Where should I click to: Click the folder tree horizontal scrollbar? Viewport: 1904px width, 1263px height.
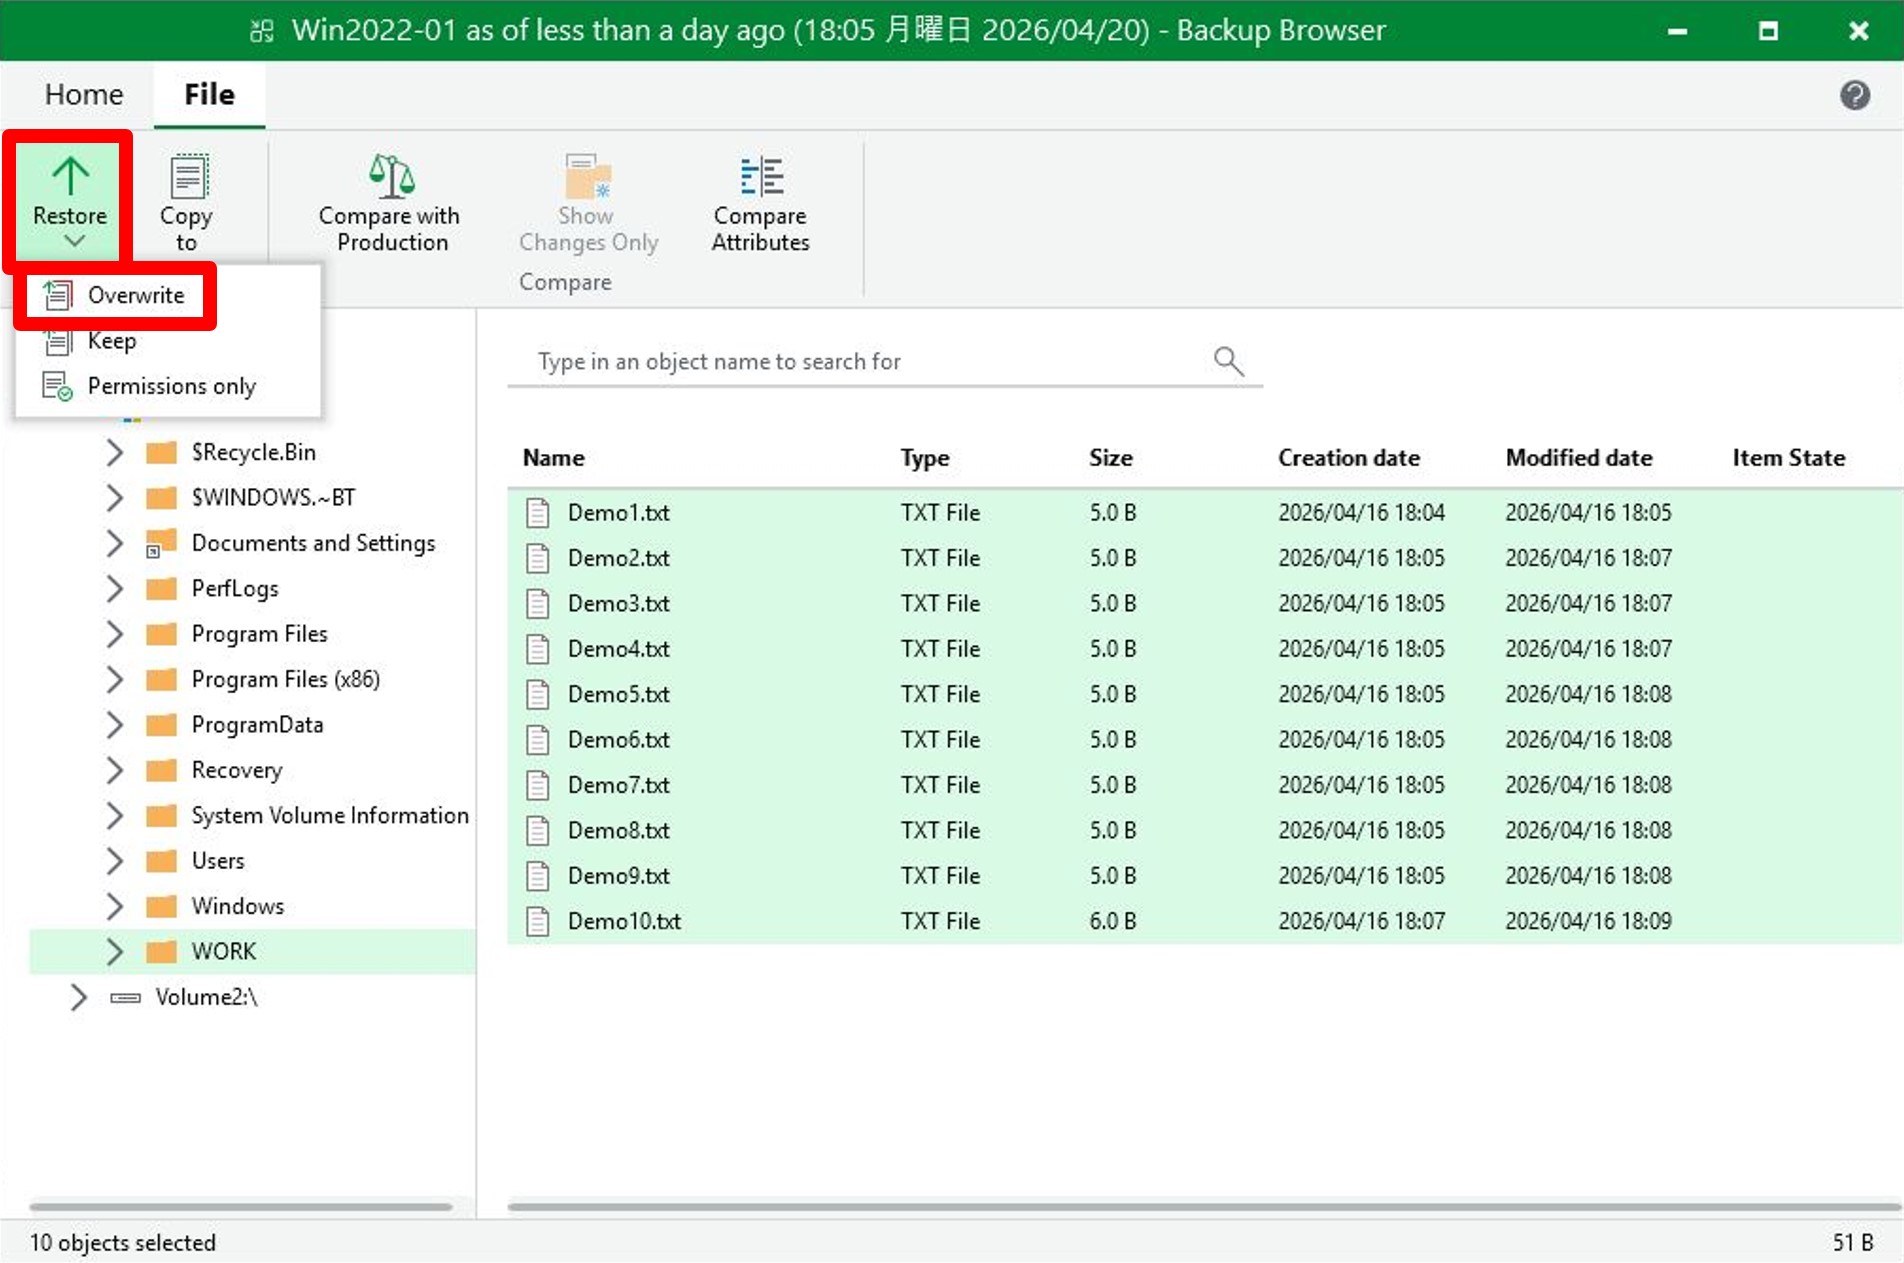click(241, 1207)
